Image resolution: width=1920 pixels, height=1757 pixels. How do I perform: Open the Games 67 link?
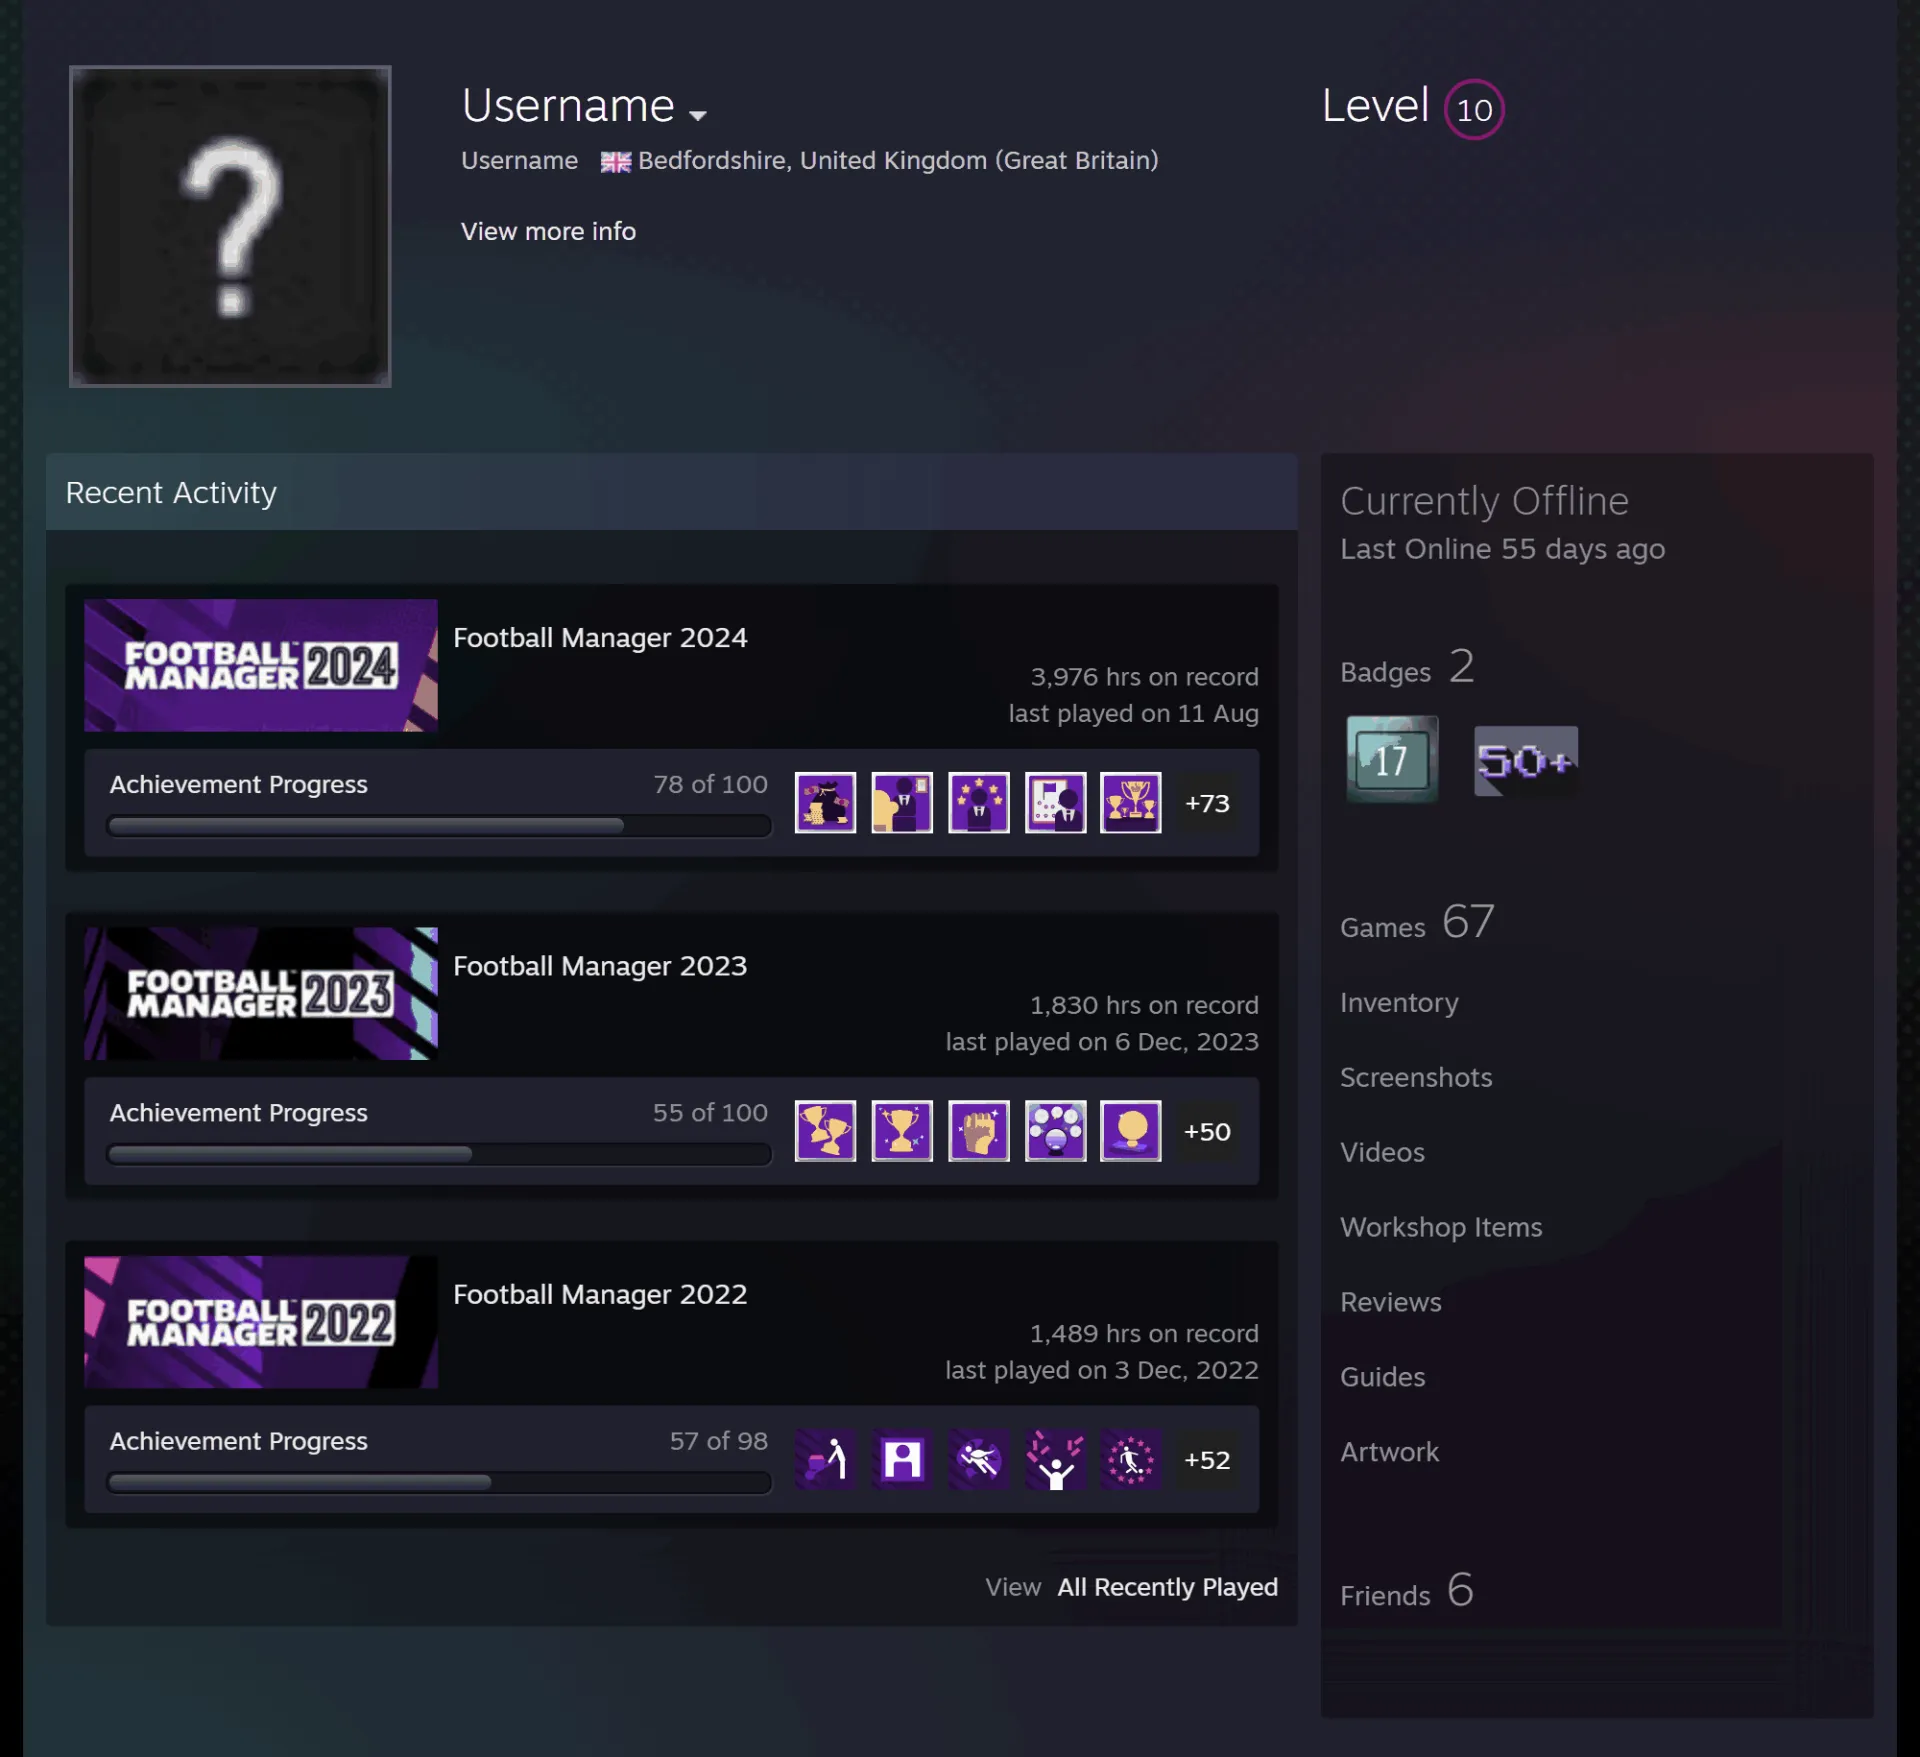pos(1417,923)
